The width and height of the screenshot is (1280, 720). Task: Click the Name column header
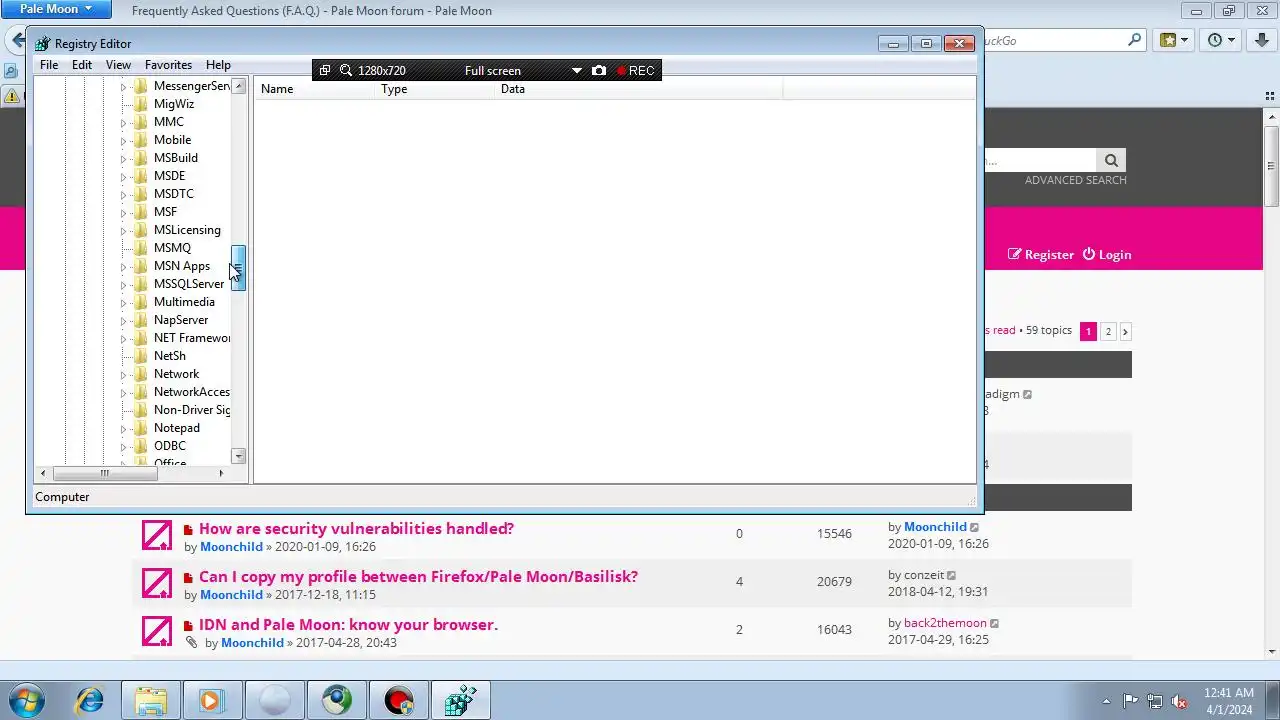[315, 89]
